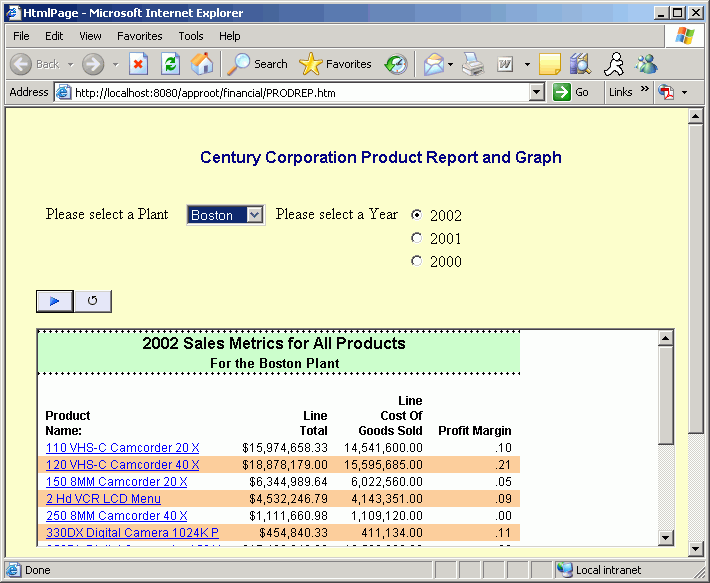Open the Mail envelope icon
Viewport: 710px width, 583px height.
click(x=434, y=64)
